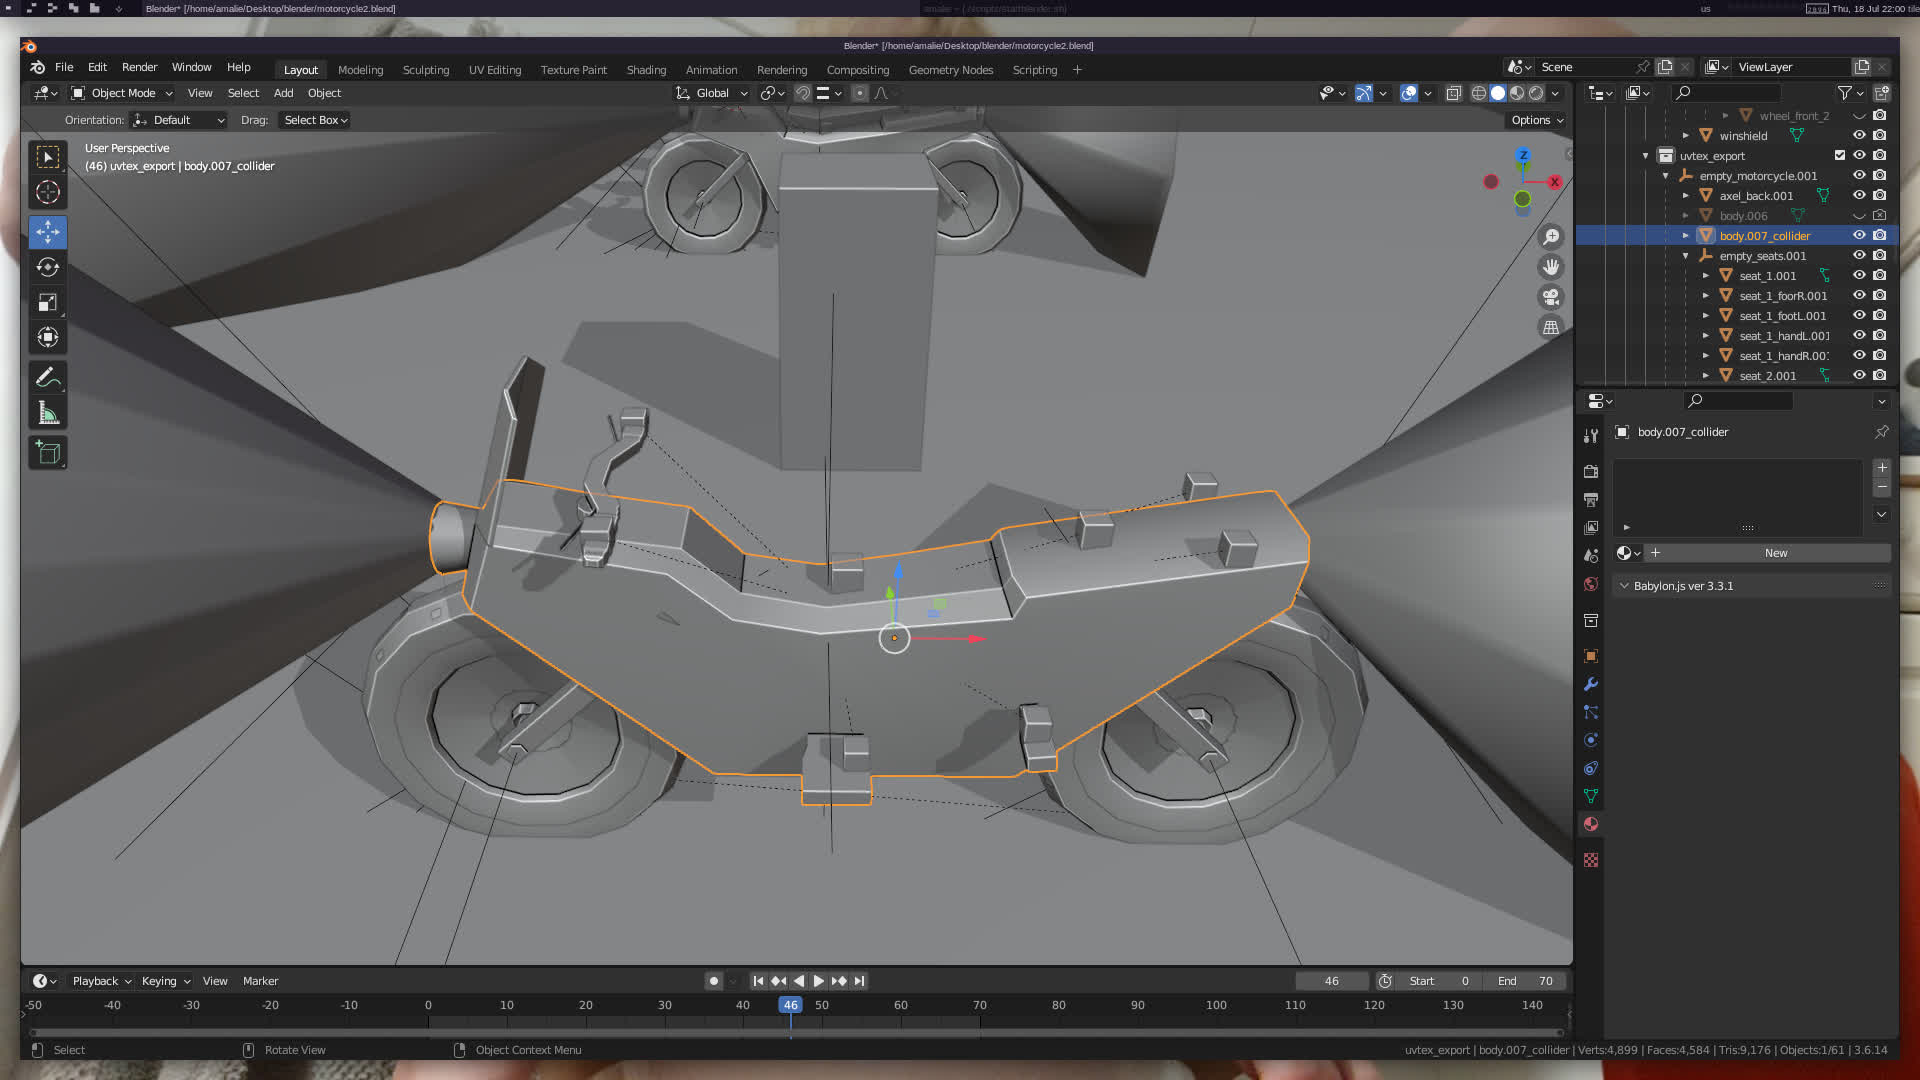This screenshot has width=1920, height=1080.
Task: Click the End frame field
Action: [x=1525, y=981]
